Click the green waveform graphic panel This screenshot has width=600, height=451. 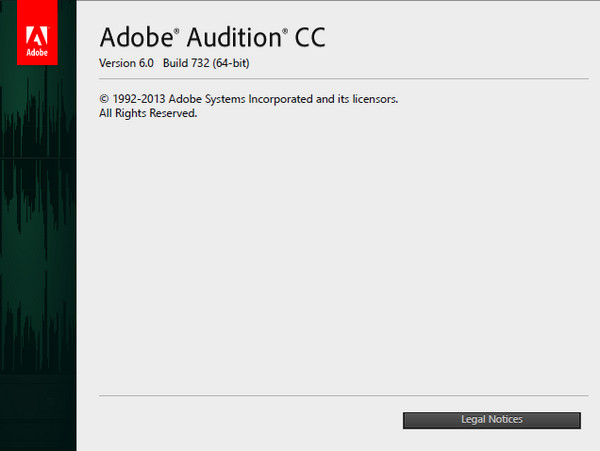click(x=38, y=250)
